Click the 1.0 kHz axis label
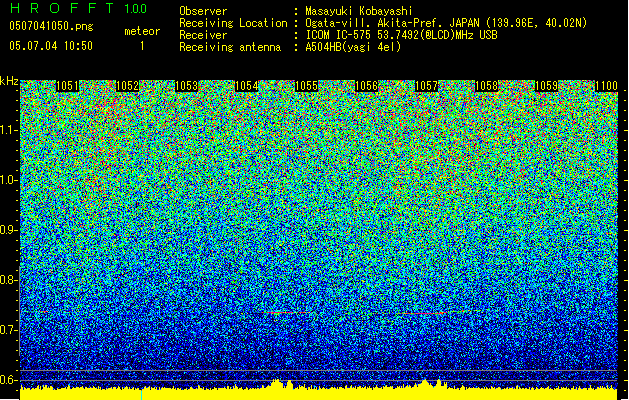Screen dimensions: 629x400 pos(9,180)
